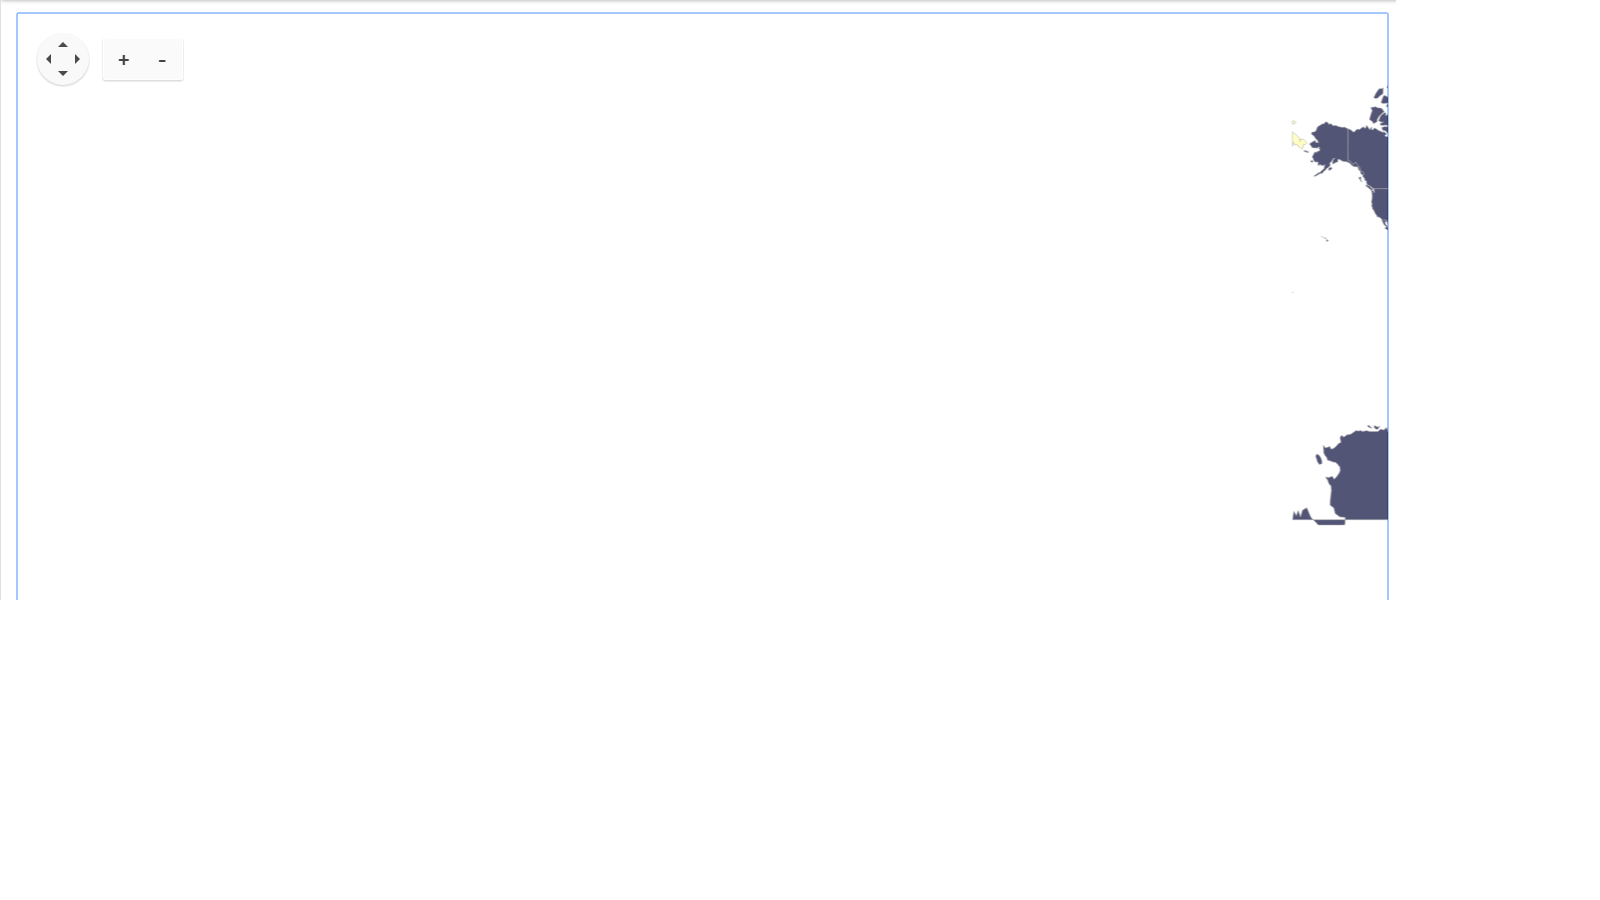Pan the map right with the right arrow
Viewport: 1600px width, 900px height.
click(77, 59)
